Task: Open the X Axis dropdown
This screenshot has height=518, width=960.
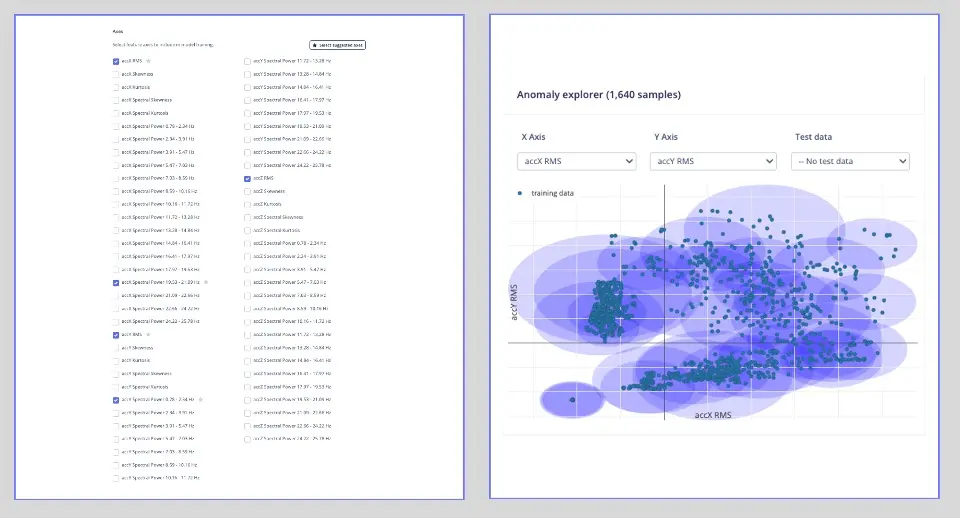Action: tap(577, 161)
